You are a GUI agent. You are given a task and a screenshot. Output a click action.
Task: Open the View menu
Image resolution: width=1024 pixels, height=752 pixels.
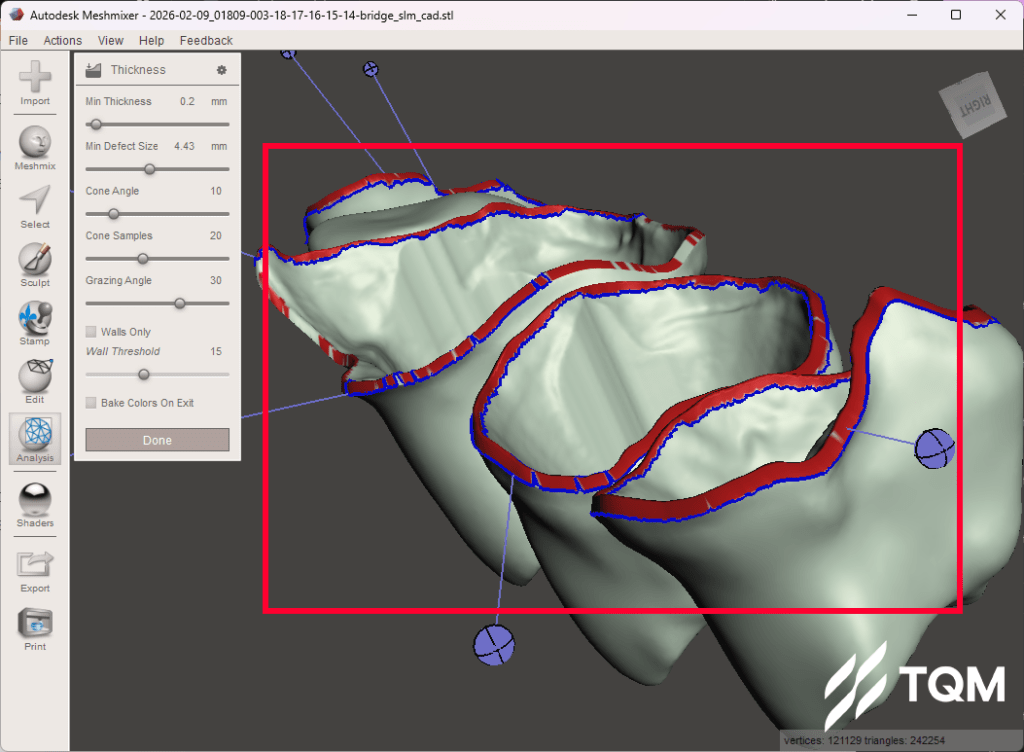coord(111,40)
